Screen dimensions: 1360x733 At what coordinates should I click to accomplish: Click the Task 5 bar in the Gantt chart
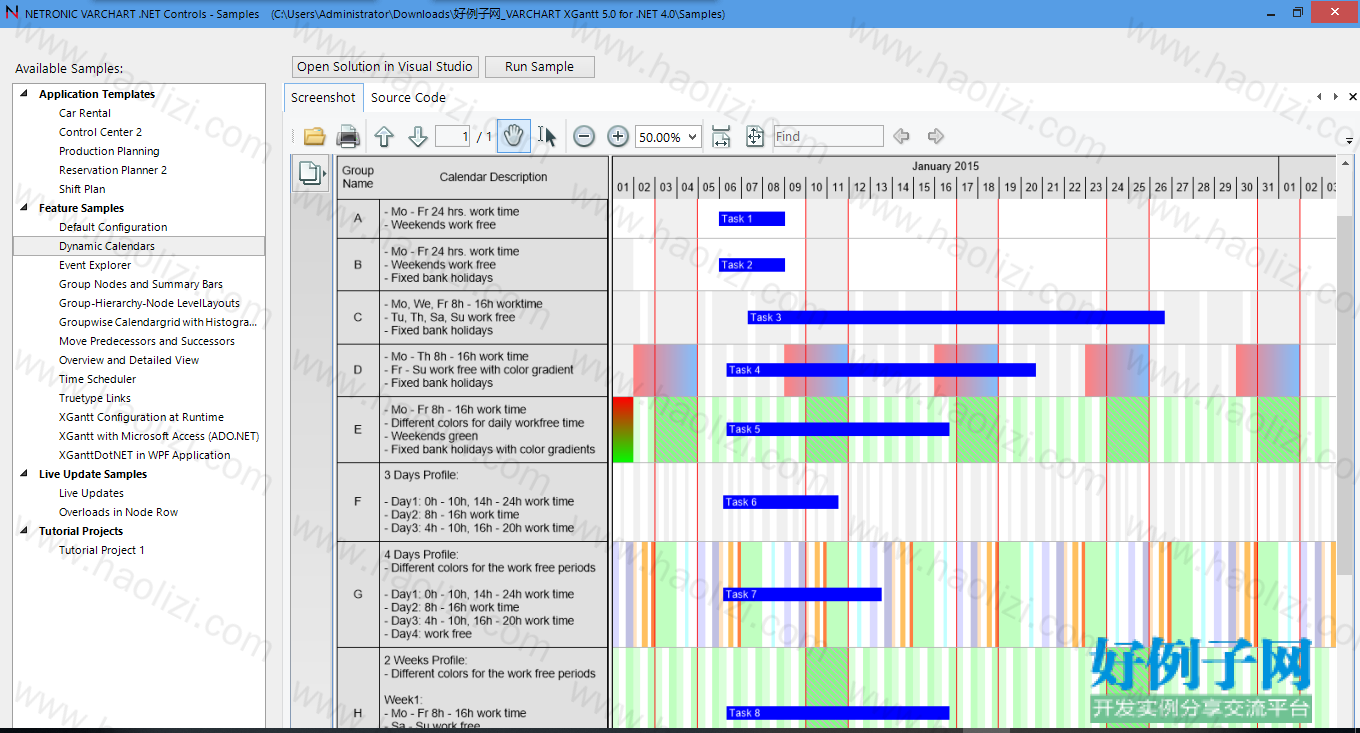838,429
